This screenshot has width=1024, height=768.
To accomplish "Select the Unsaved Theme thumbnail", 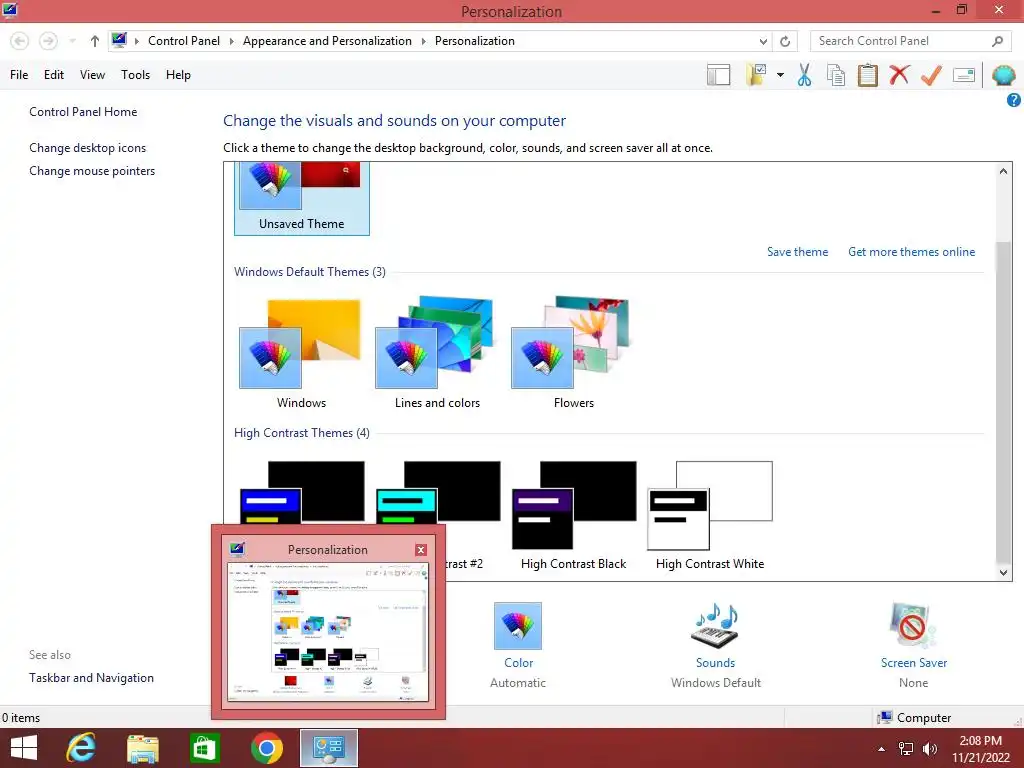I will 302,199.
